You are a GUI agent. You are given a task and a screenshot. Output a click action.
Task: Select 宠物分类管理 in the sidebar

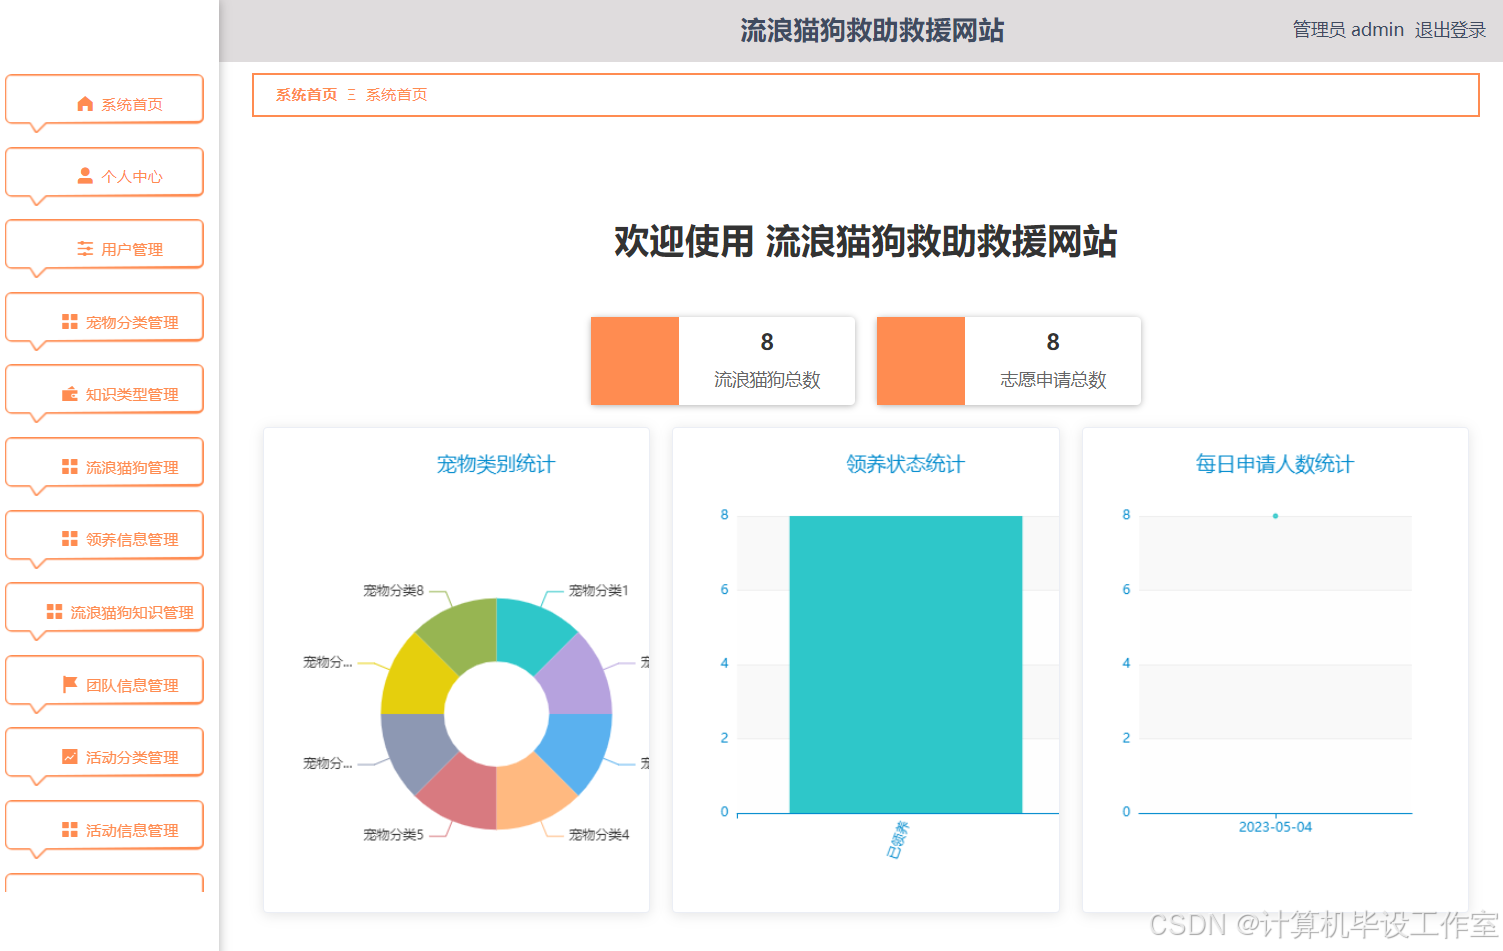click(x=104, y=318)
